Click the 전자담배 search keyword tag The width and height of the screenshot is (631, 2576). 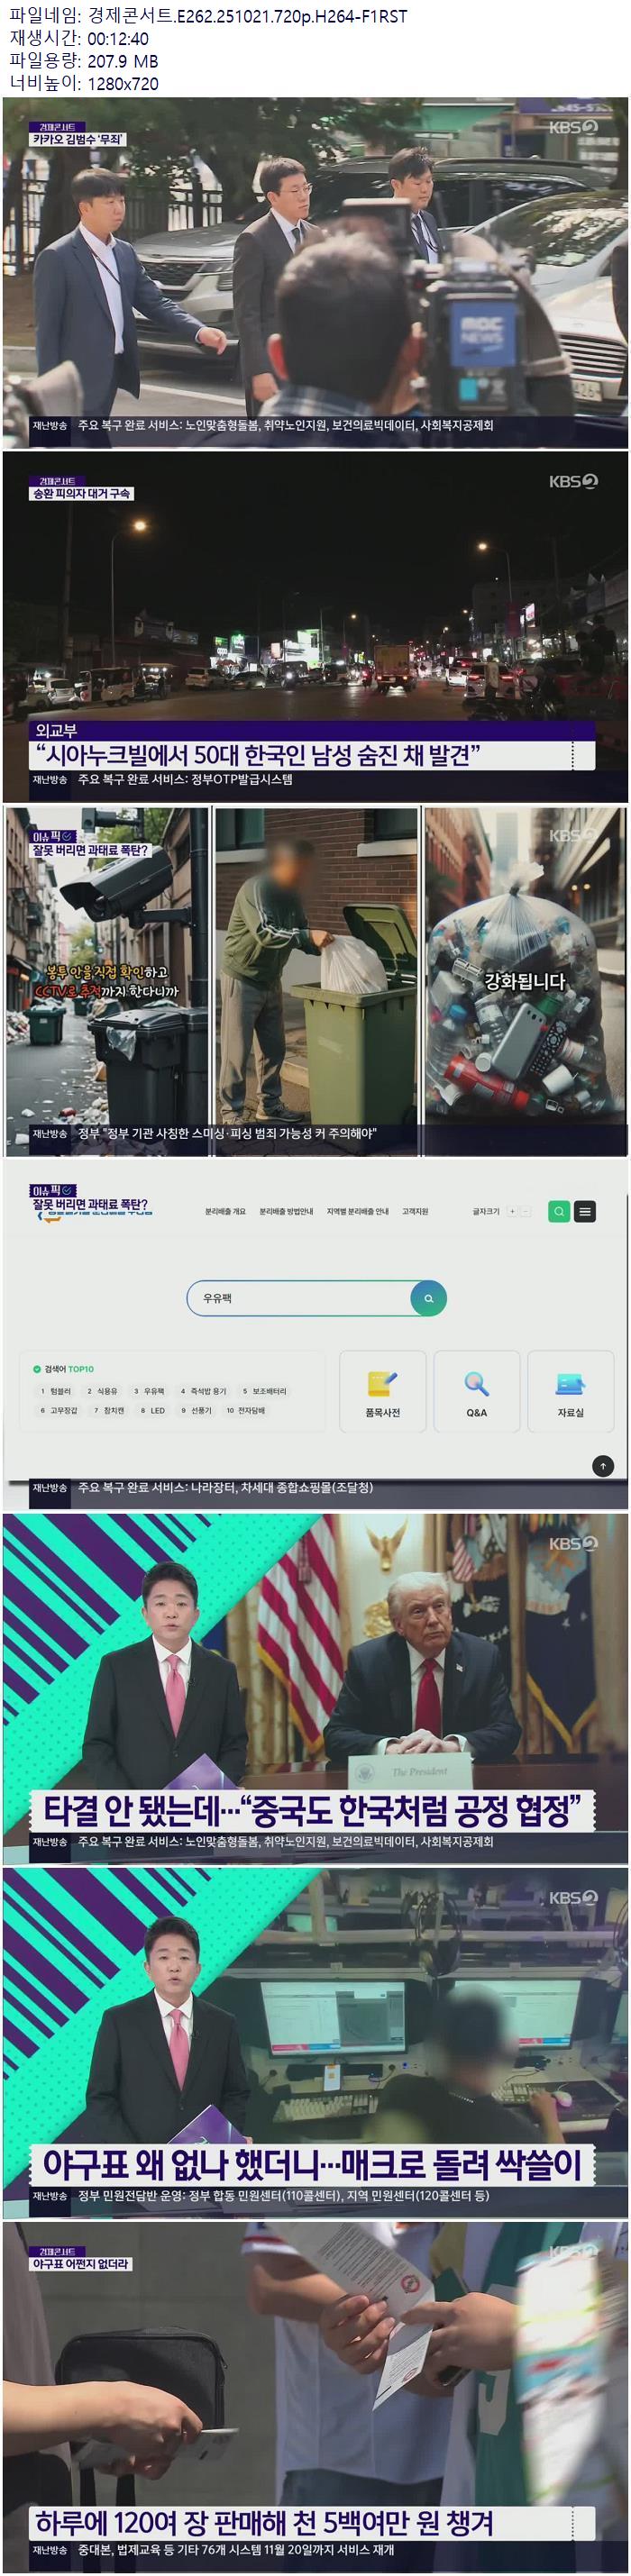(x=246, y=1410)
